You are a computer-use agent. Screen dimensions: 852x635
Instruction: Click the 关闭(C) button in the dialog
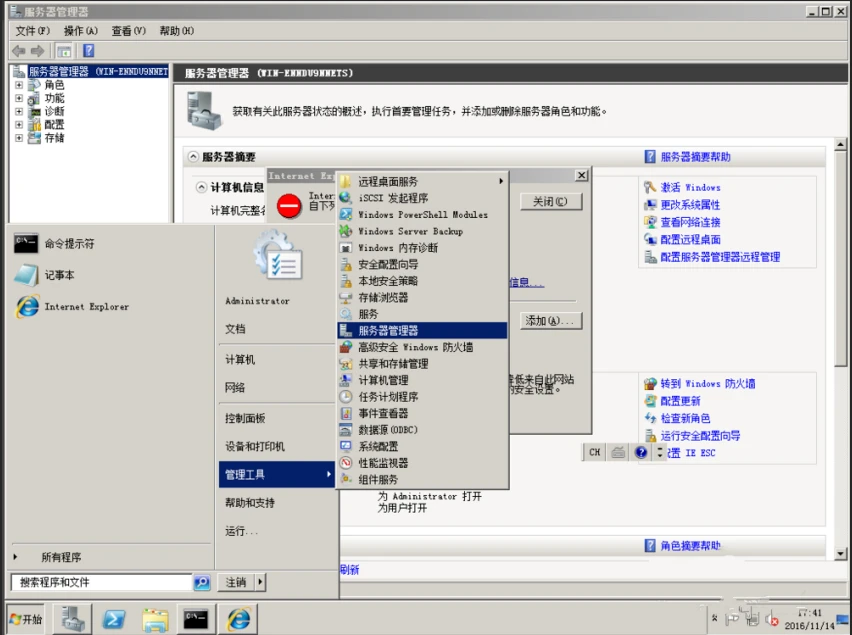click(x=551, y=201)
